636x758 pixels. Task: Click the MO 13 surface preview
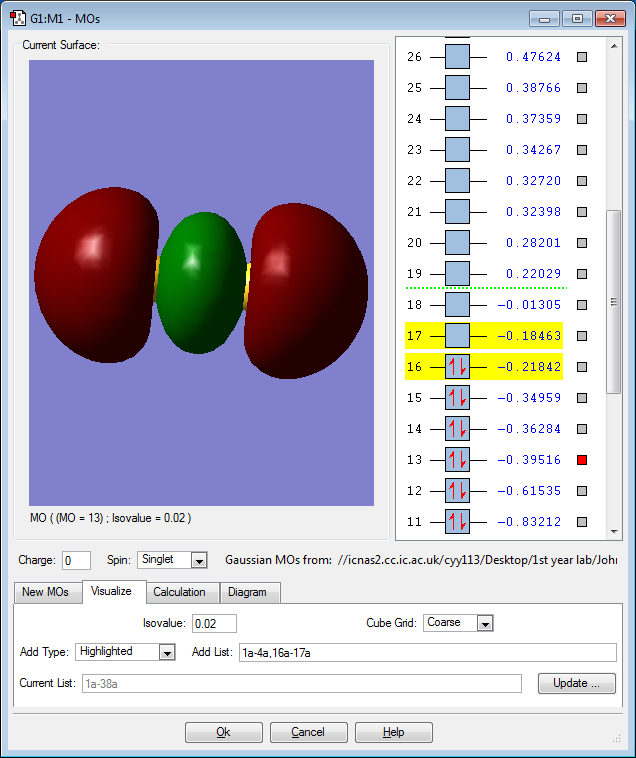click(201, 283)
